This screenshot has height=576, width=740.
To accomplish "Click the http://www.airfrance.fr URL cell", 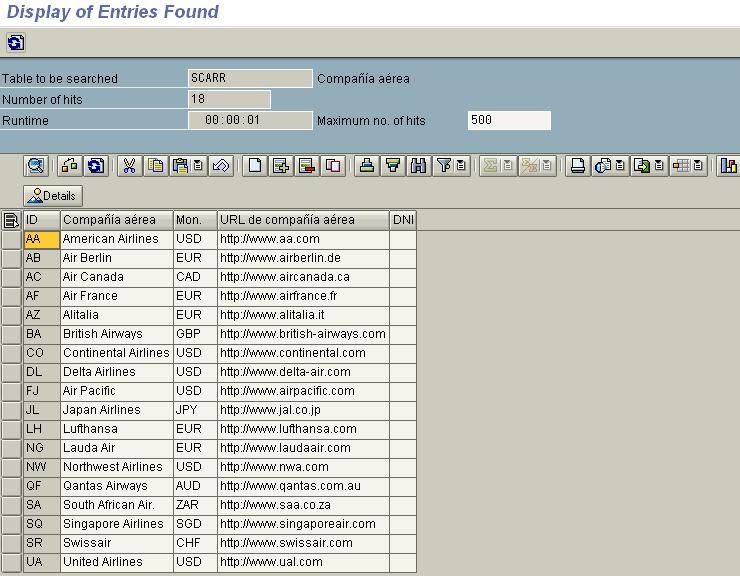I will tap(303, 296).
